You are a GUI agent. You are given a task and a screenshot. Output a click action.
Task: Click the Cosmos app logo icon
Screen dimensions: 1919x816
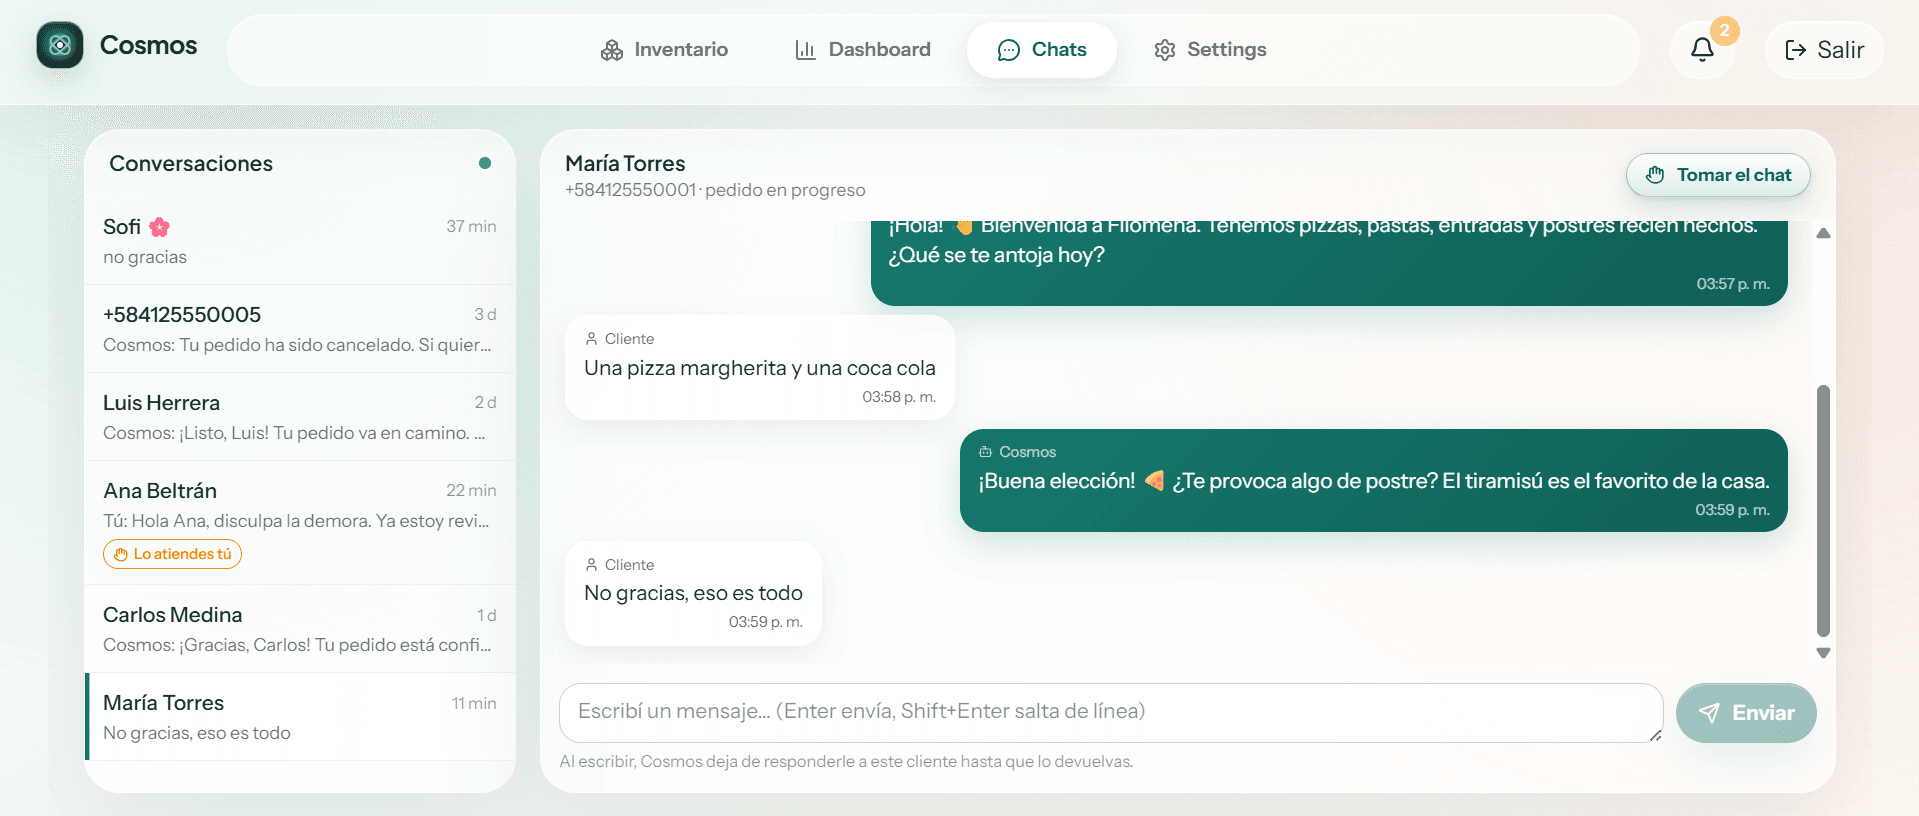pos(60,45)
